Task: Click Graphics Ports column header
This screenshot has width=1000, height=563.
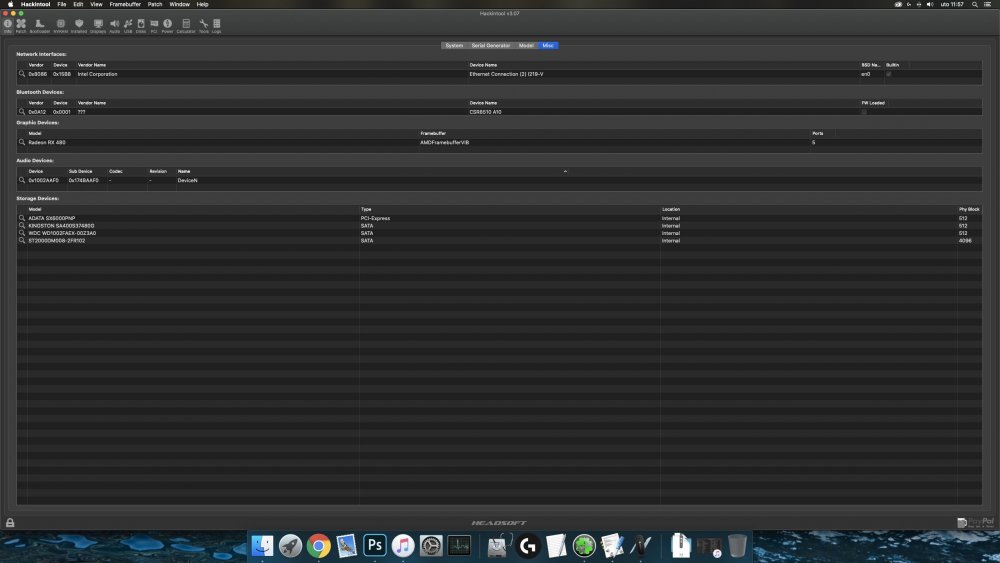Action: 818,133
